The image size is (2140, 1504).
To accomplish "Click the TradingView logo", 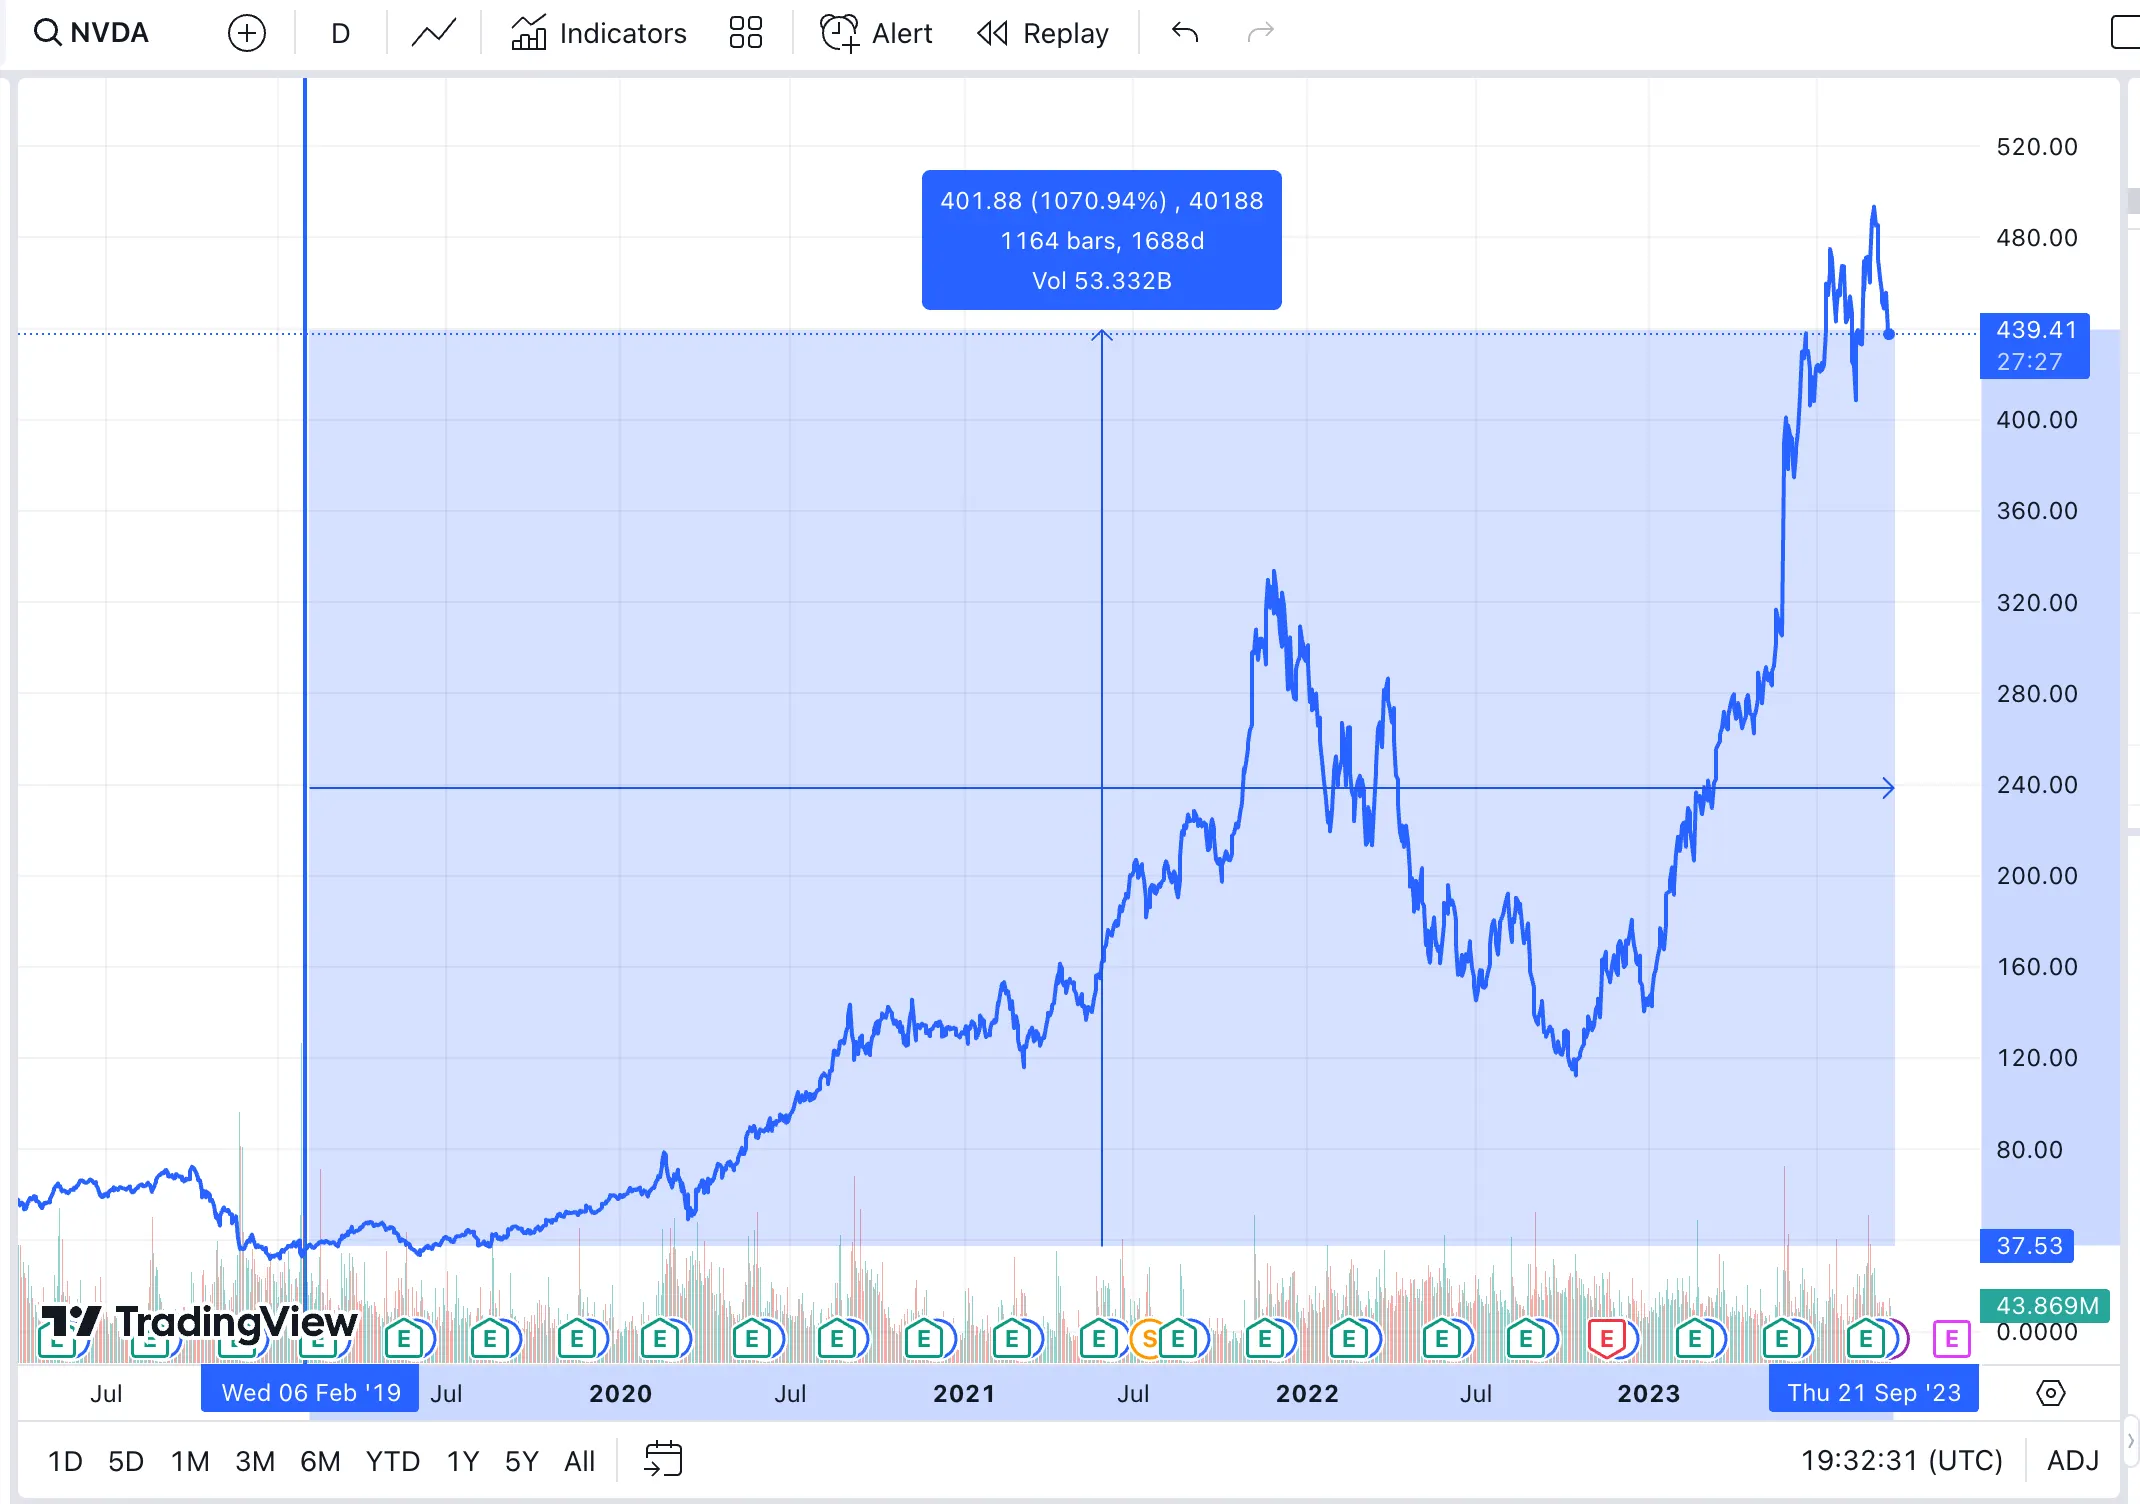I will coord(199,1322).
